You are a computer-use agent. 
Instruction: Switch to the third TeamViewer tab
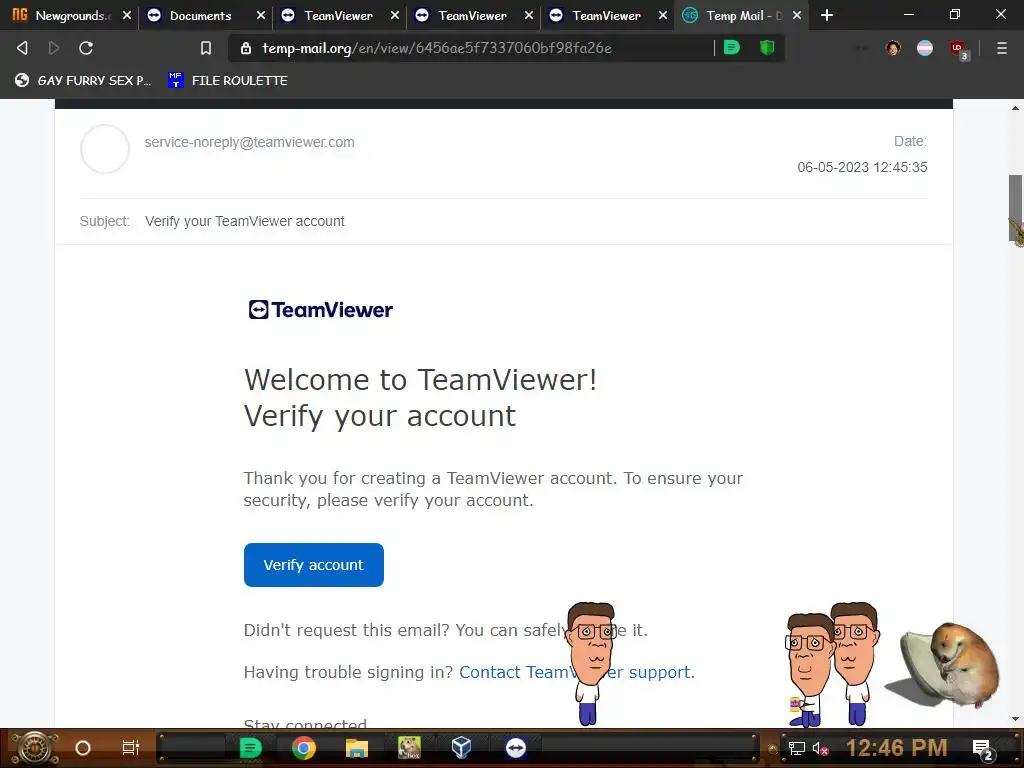tap(607, 15)
